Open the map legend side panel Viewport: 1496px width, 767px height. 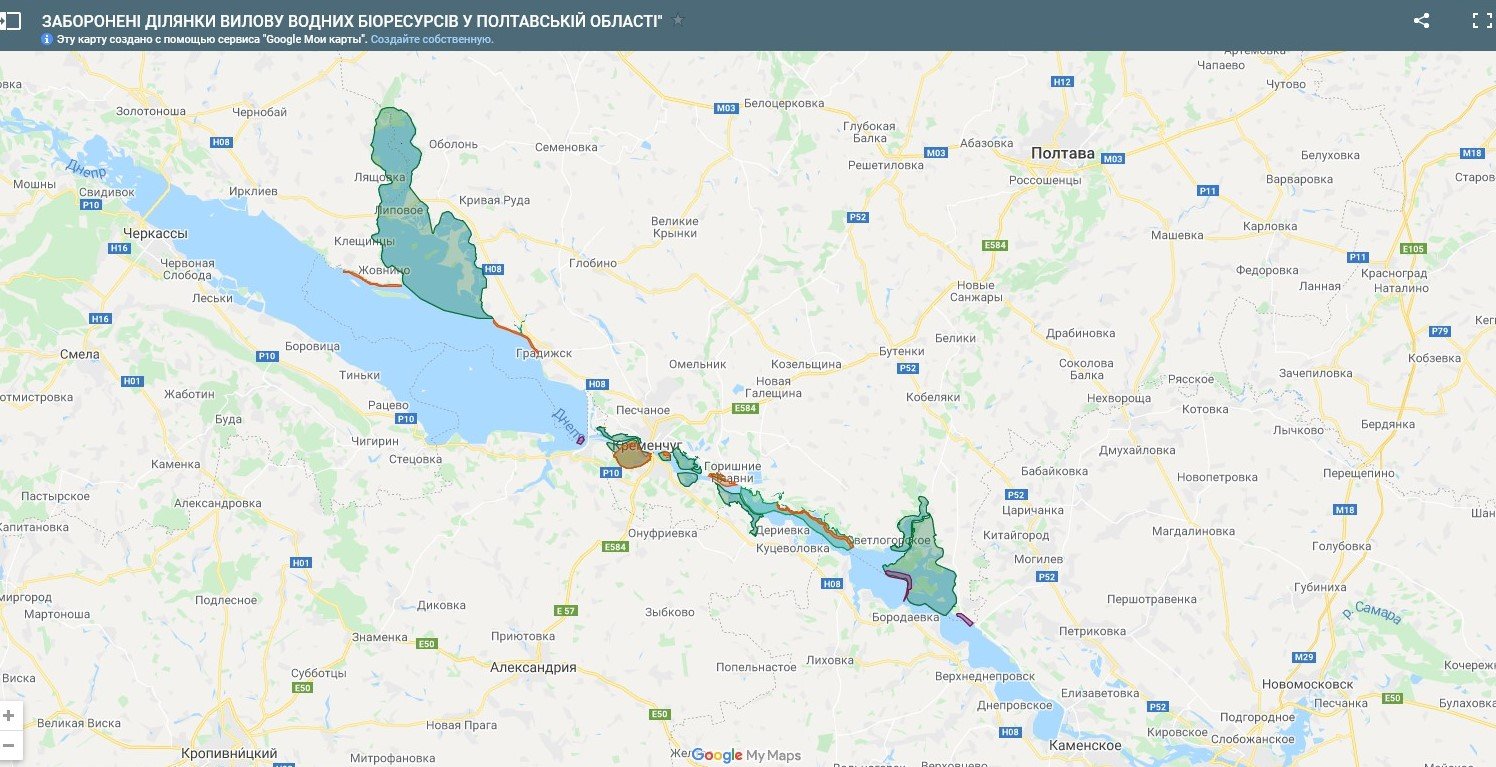pos(10,20)
